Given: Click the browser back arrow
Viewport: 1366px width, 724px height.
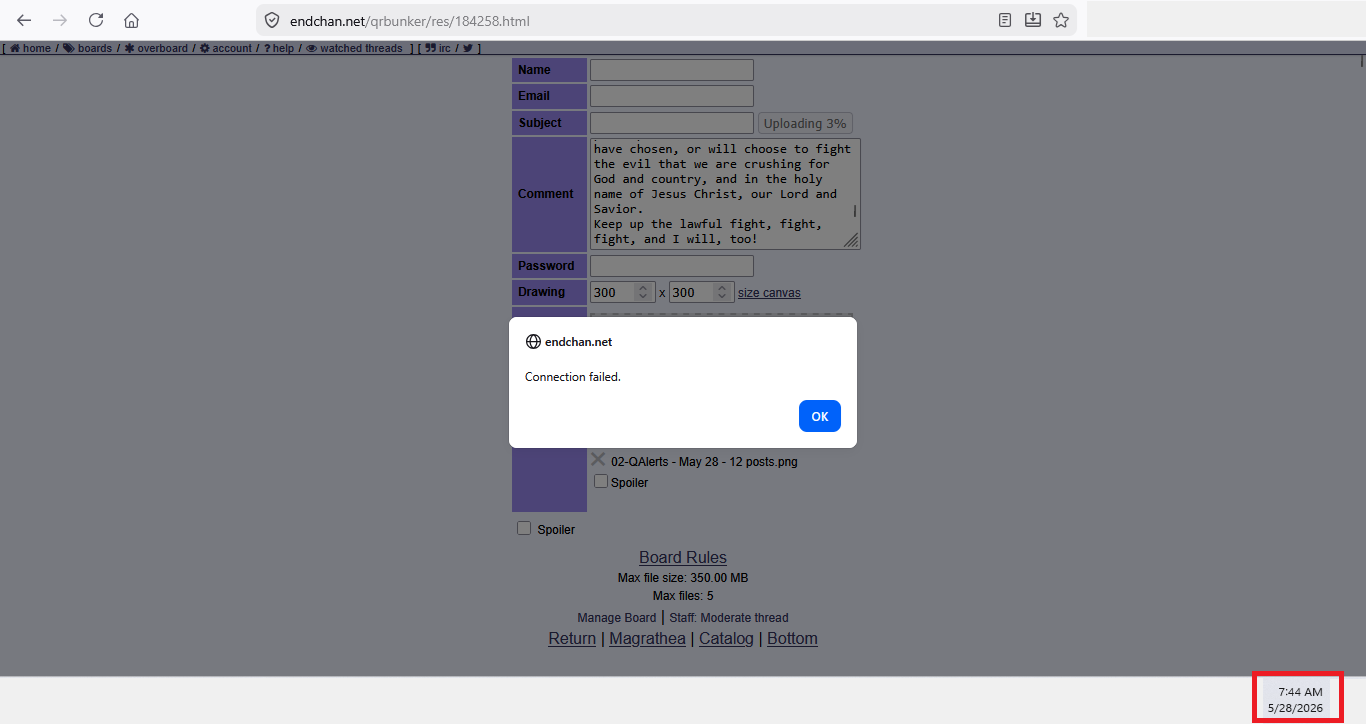Looking at the screenshot, I should (x=24, y=20).
